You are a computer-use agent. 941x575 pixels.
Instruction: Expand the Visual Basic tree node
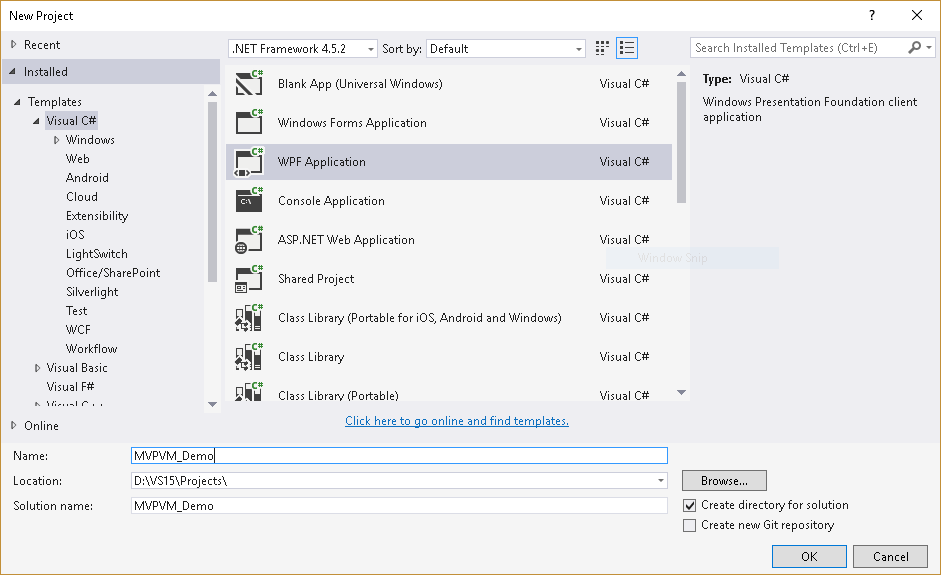click(37, 368)
